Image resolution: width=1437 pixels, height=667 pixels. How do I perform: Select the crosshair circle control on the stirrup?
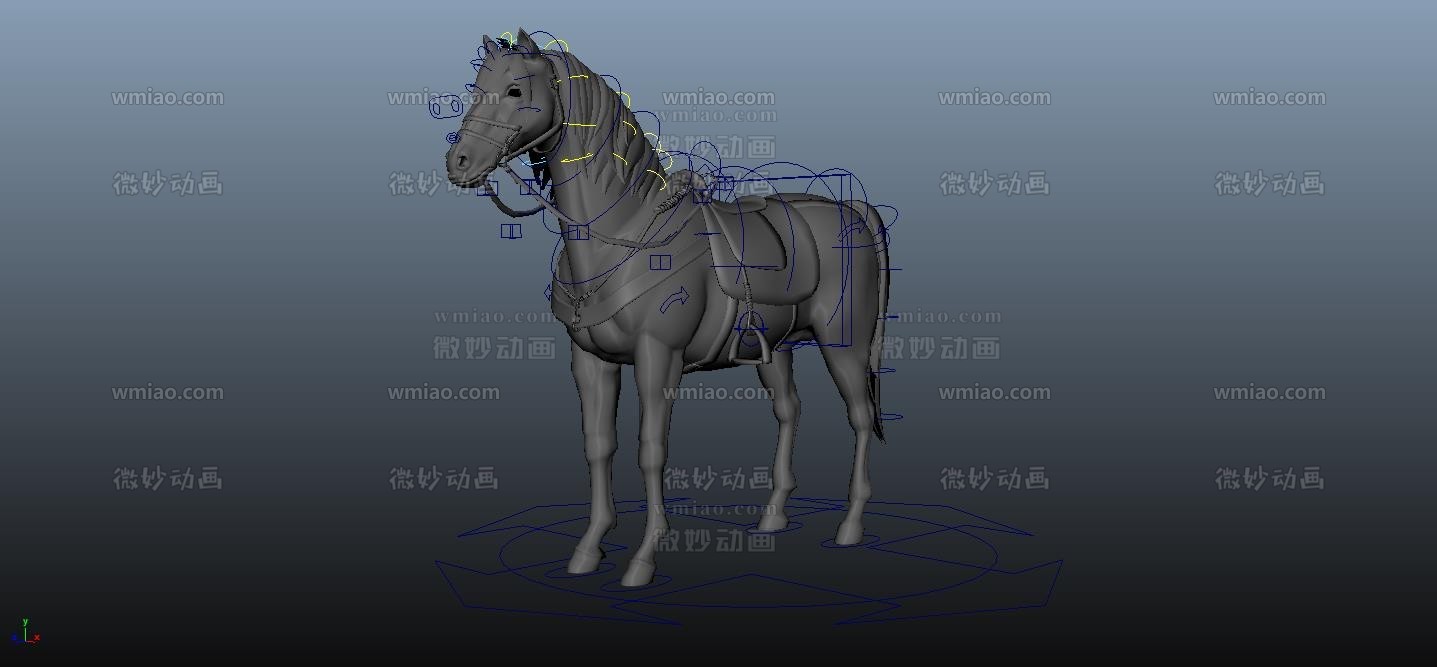point(750,326)
